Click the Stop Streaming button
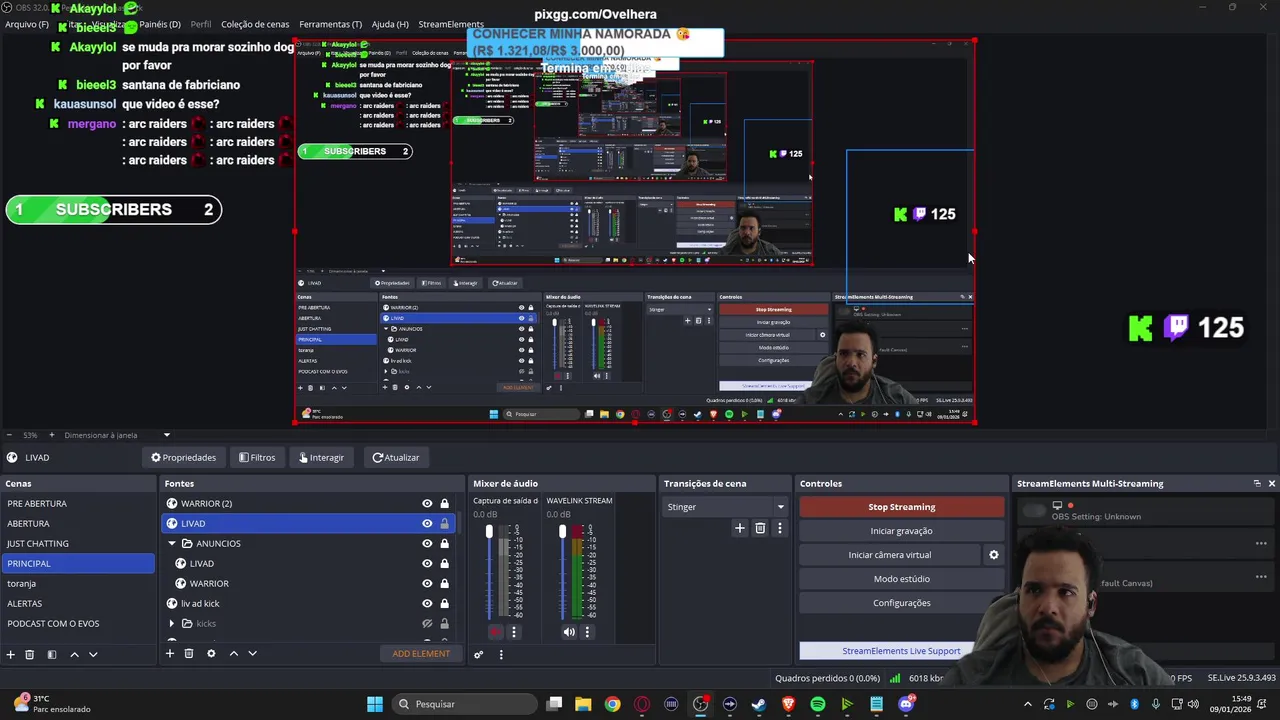This screenshot has width=1280, height=720. 901,507
